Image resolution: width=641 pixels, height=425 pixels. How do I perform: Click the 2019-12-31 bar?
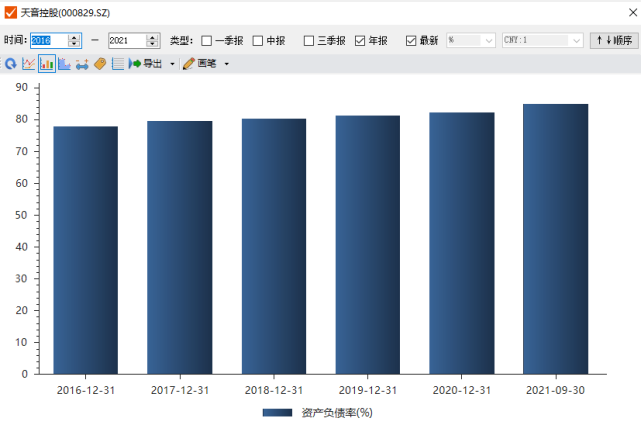click(368, 245)
